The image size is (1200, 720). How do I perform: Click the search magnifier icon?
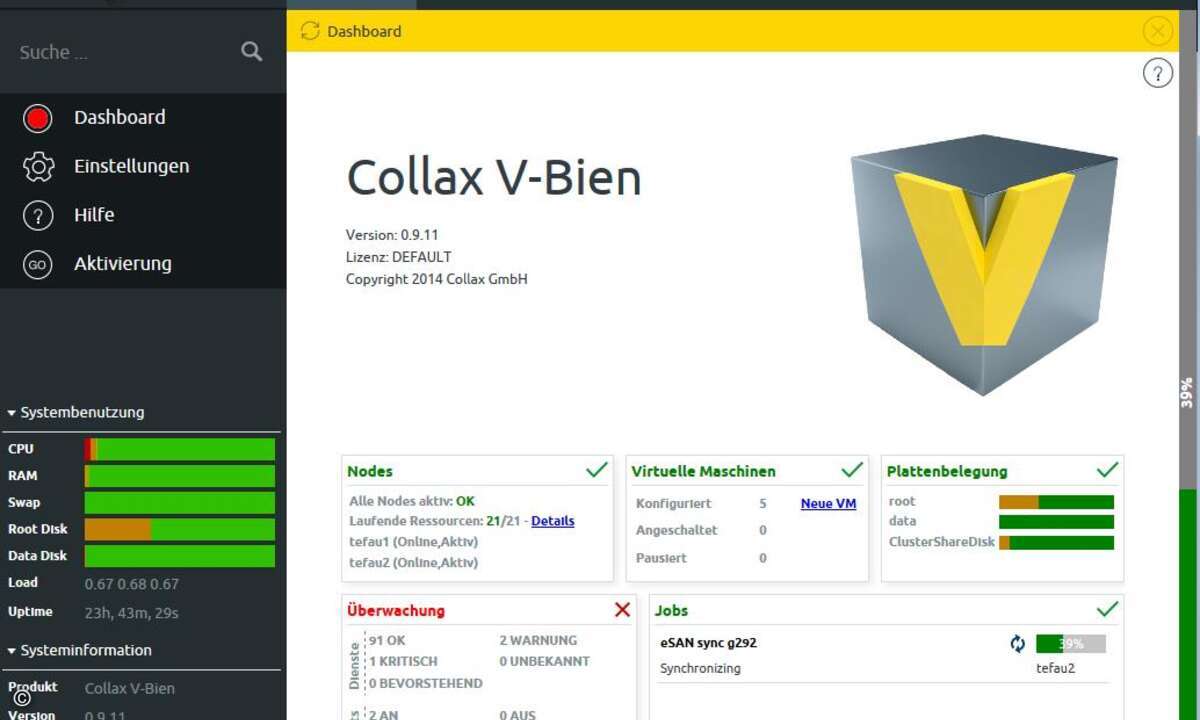point(252,51)
